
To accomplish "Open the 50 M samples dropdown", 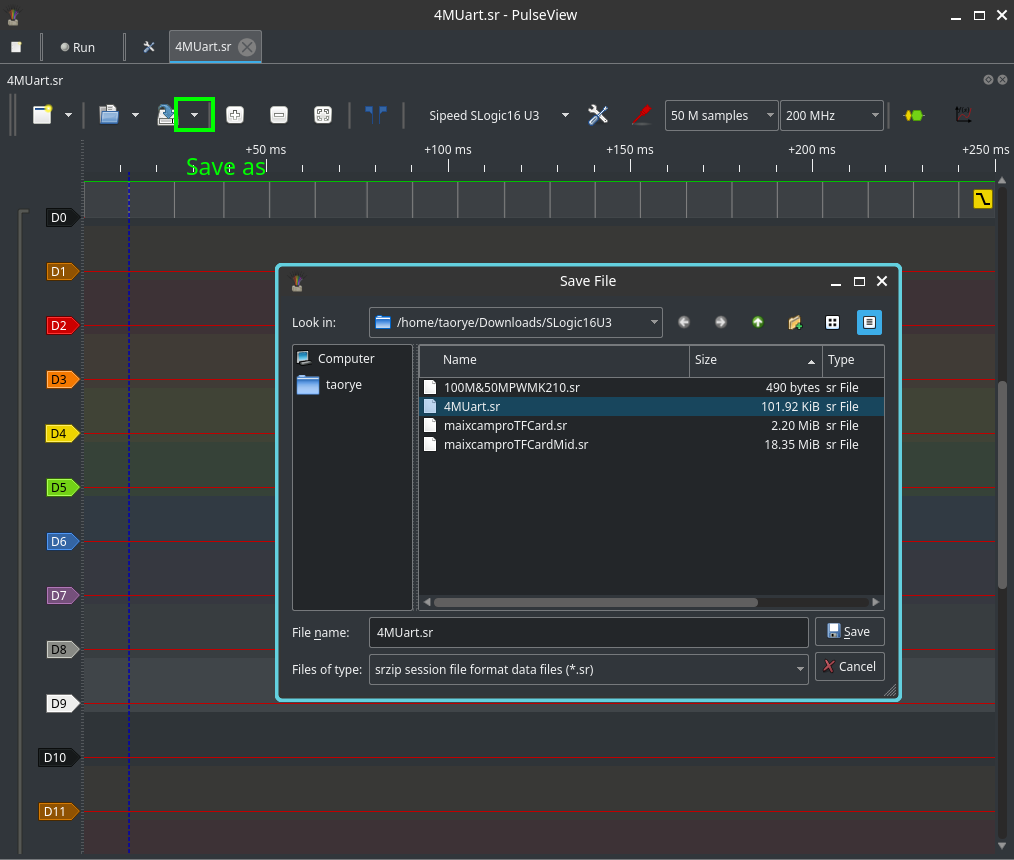I will 721,116.
